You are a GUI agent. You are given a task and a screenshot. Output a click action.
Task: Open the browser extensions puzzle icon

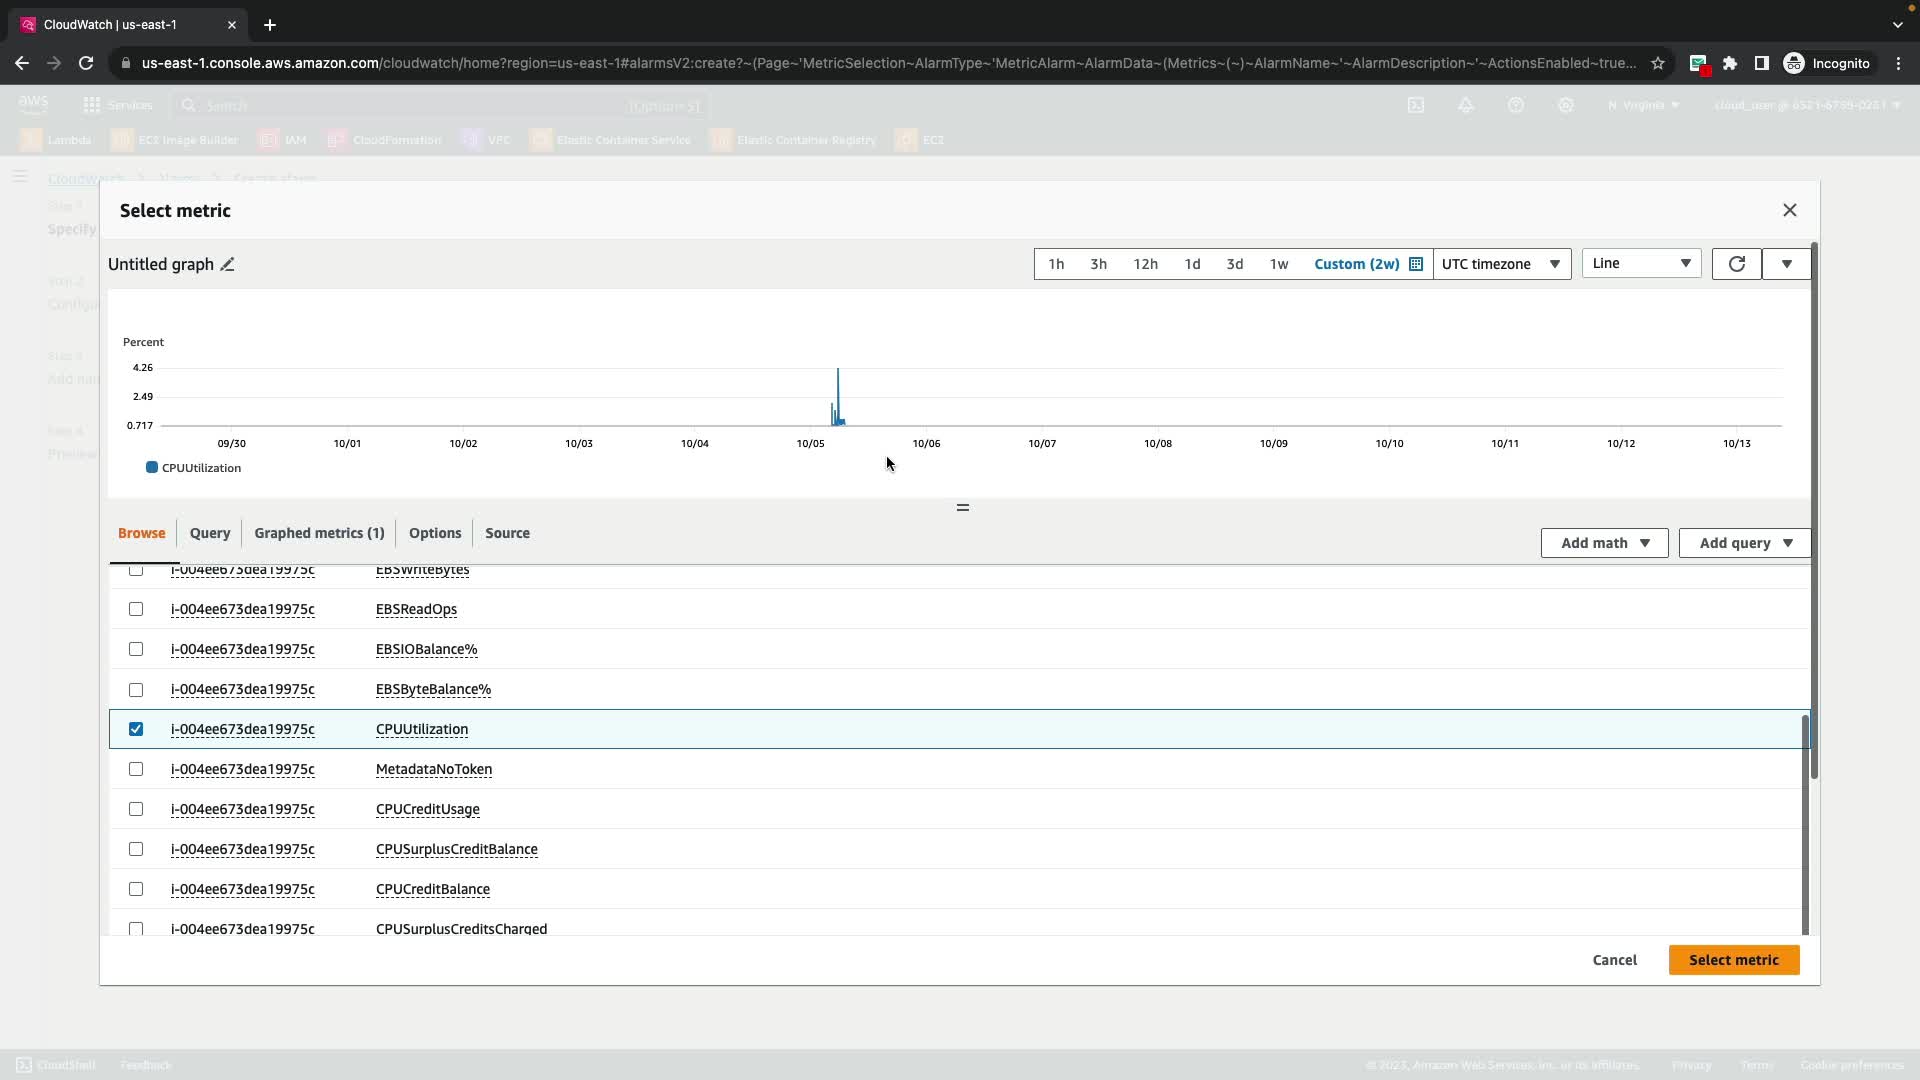click(x=1730, y=63)
